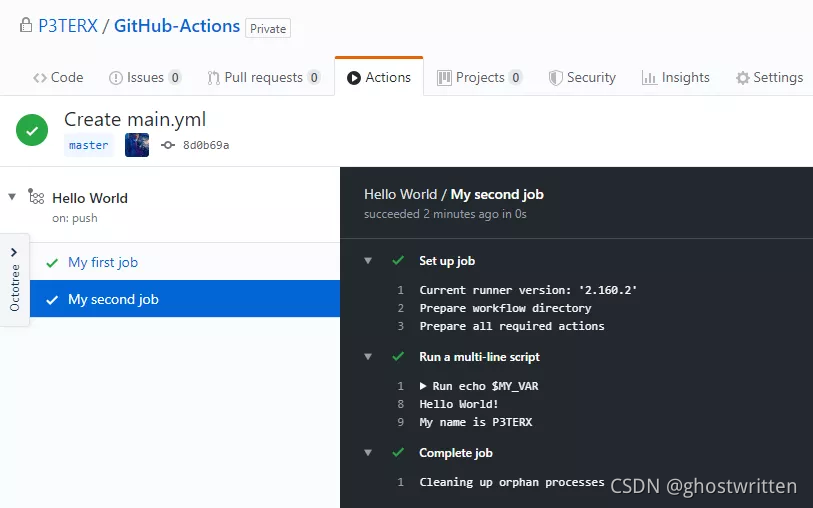Select log line 'Hello World!'
The width and height of the screenshot is (813, 508).
coord(459,404)
